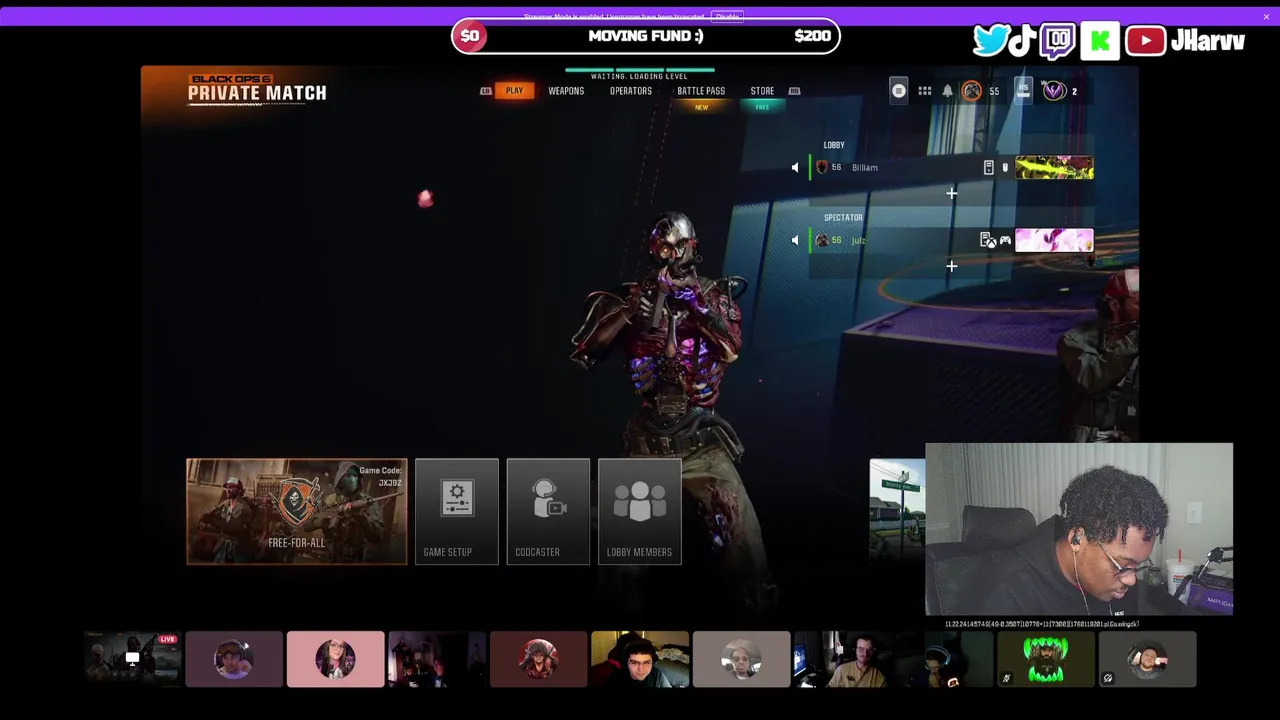Click Billiam's mouse input icon
Screen dimensions: 1280x720
pyautogui.click(x=1005, y=168)
